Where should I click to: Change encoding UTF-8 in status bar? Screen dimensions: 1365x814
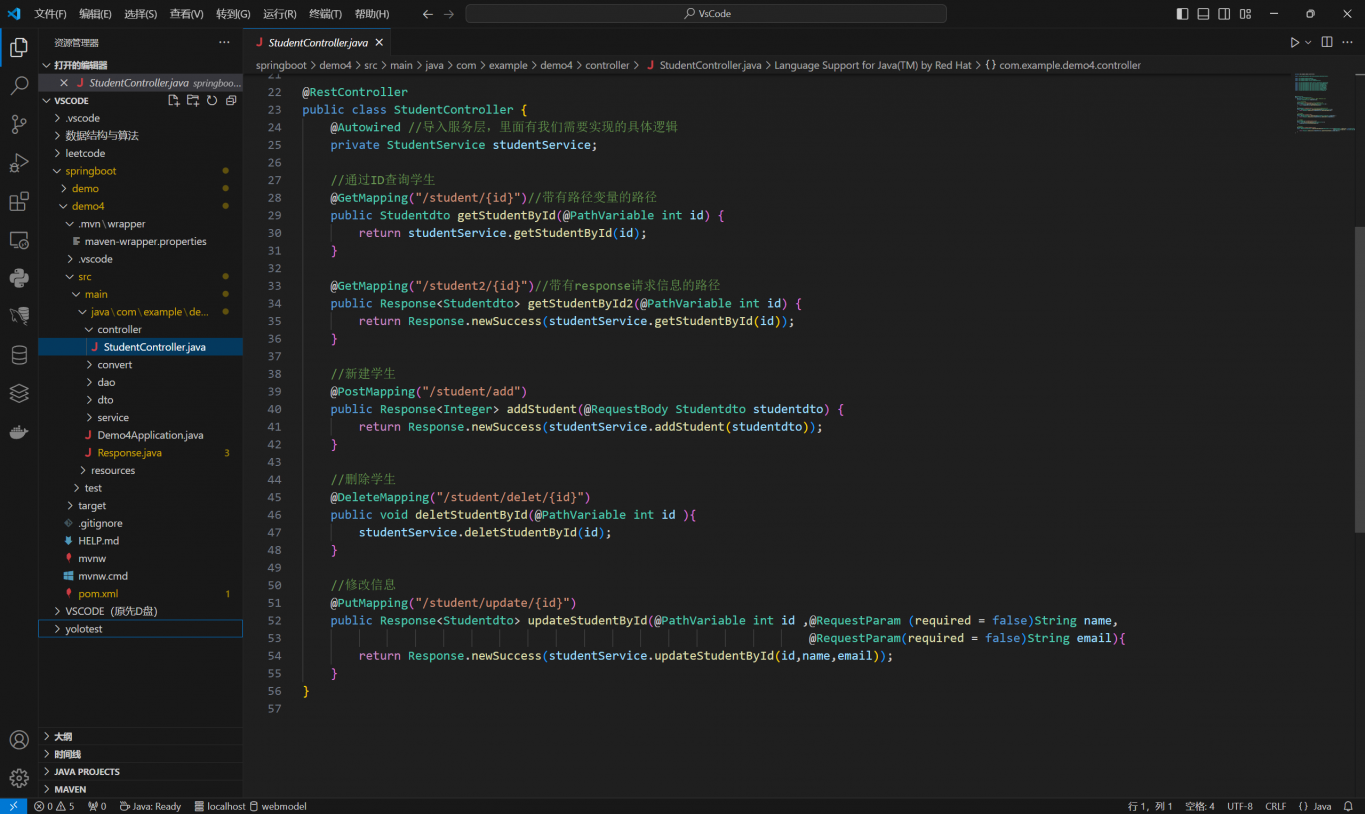[1239, 806]
